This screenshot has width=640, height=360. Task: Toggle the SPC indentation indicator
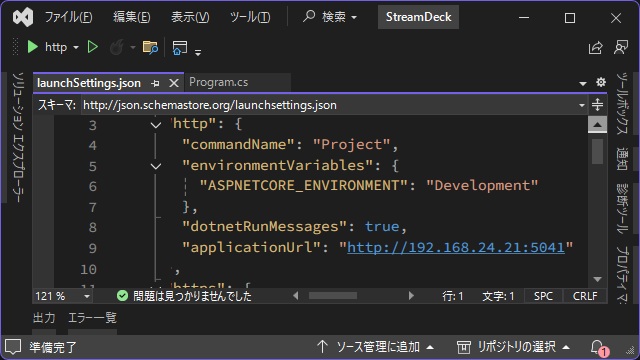(543, 296)
